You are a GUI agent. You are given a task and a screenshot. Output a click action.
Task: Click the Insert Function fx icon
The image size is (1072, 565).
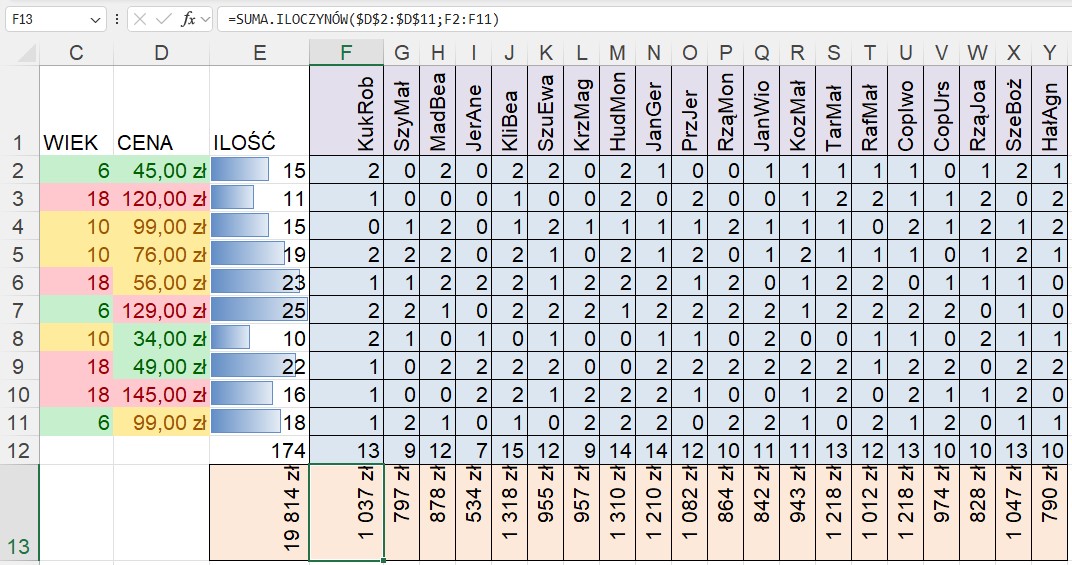click(x=188, y=19)
